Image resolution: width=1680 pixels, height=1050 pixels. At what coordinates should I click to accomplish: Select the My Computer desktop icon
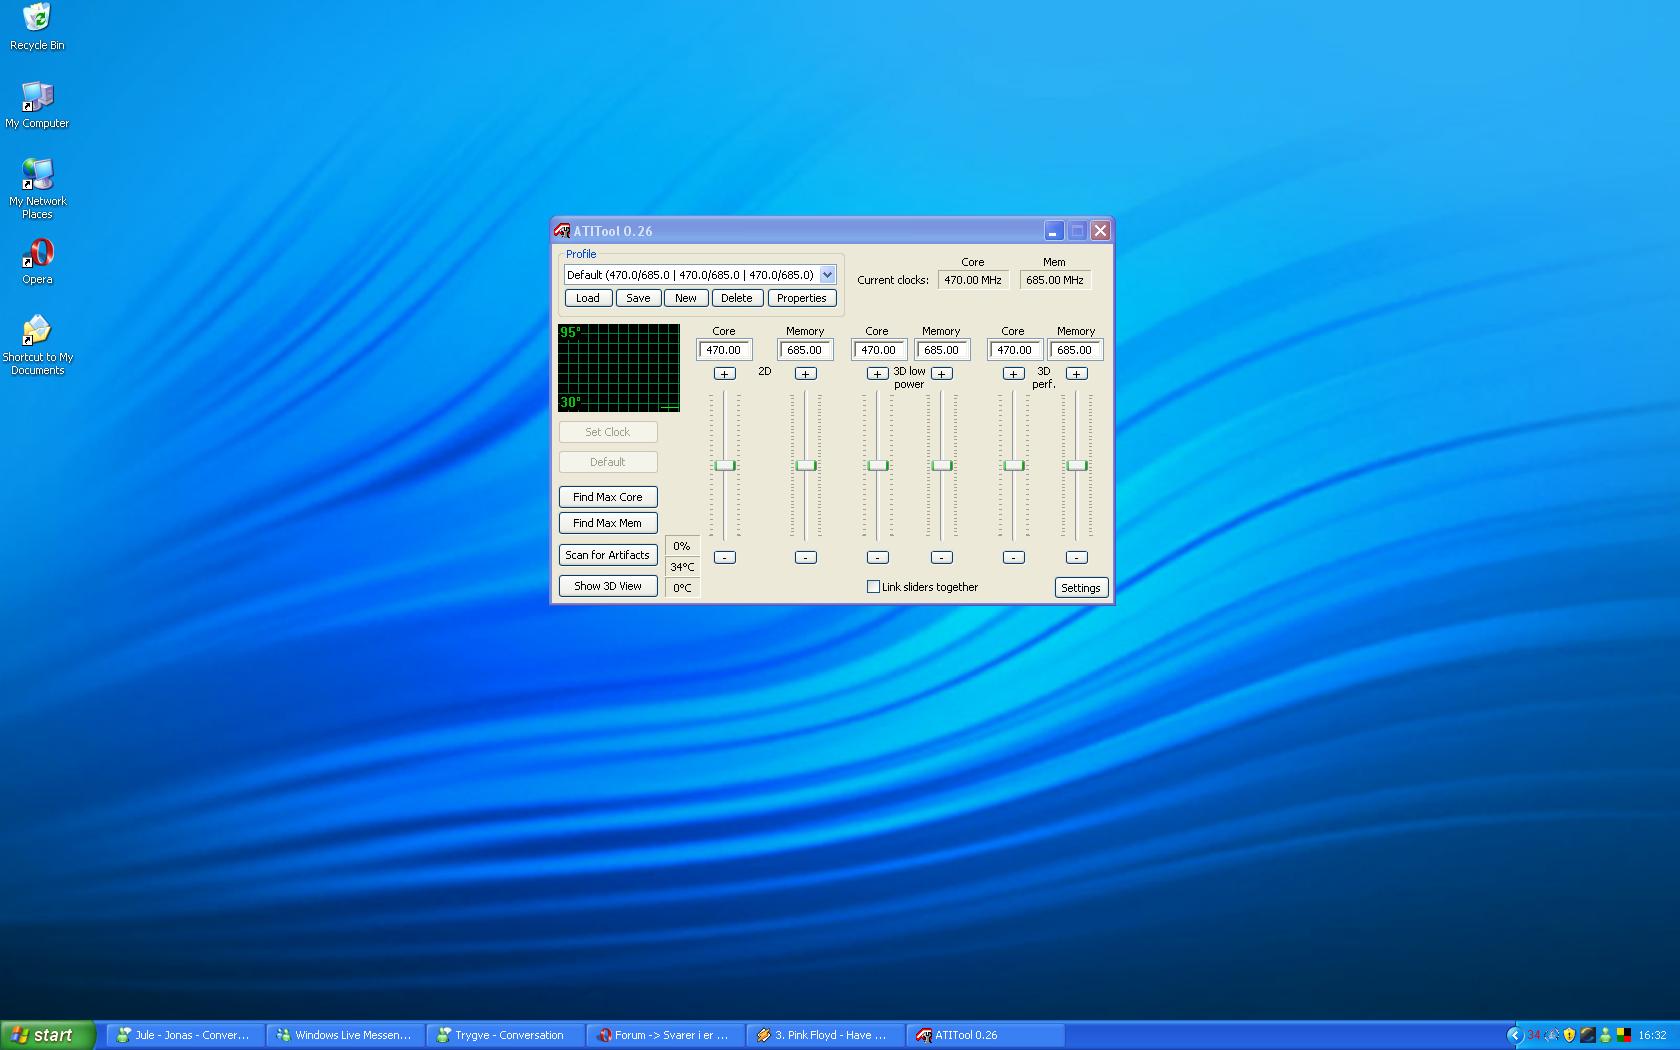coord(37,105)
